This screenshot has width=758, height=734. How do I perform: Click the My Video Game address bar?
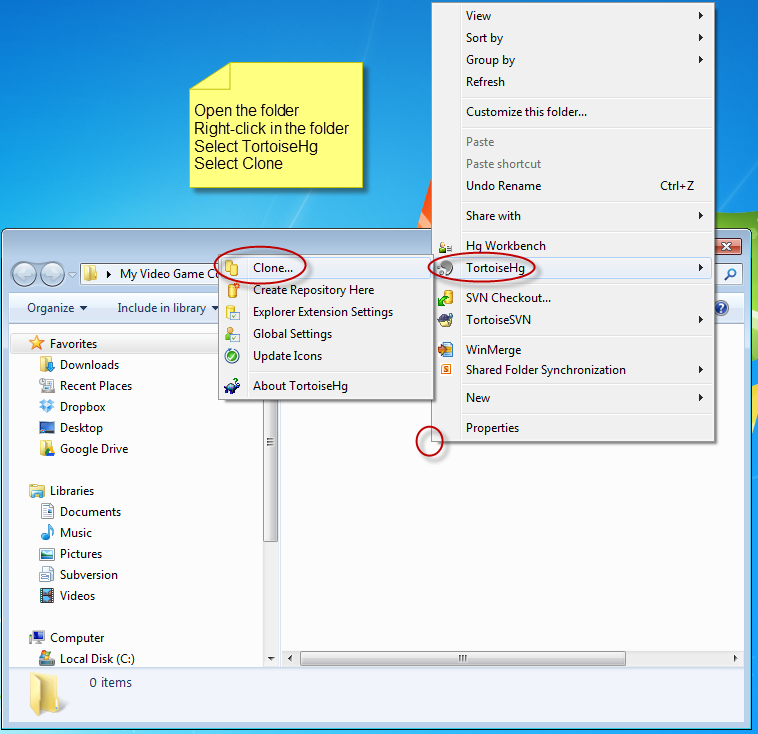pyautogui.click(x=151, y=274)
